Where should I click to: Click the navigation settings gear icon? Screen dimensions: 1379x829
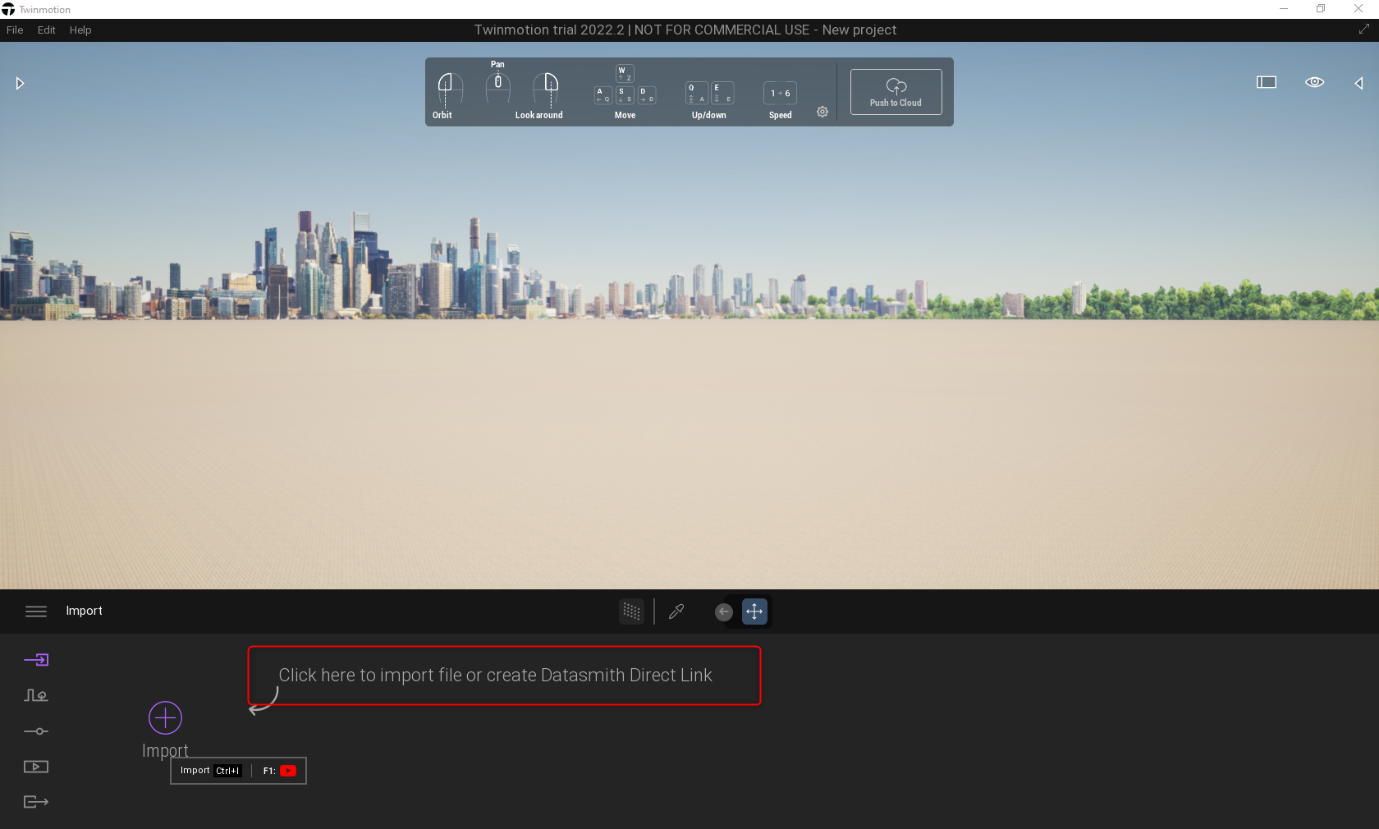click(822, 112)
